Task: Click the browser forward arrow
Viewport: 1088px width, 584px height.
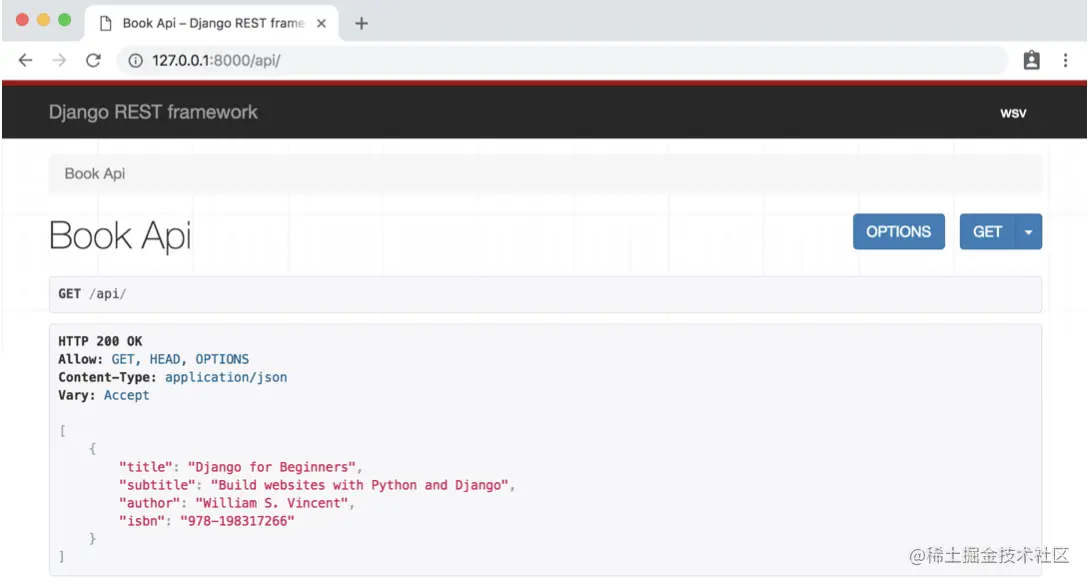Action: point(59,60)
